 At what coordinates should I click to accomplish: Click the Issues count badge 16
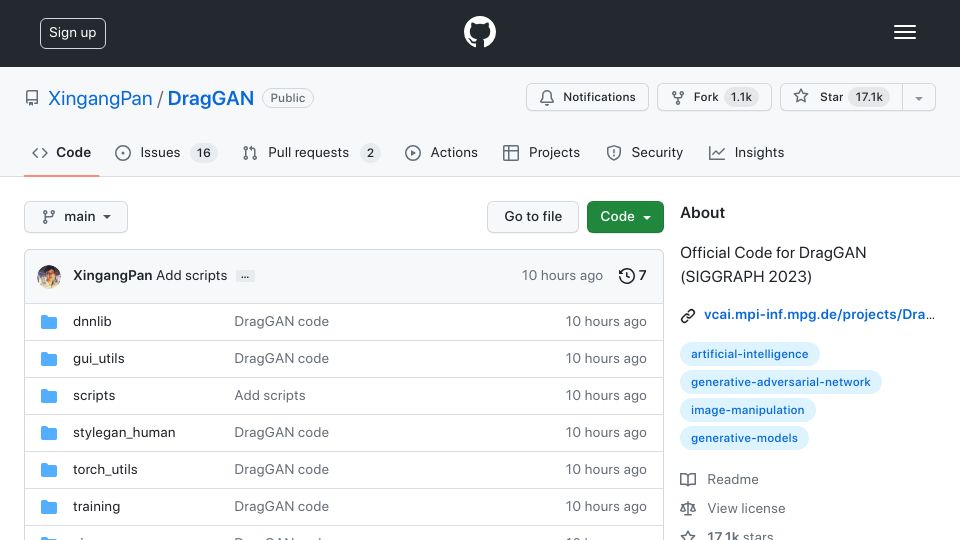pos(203,153)
